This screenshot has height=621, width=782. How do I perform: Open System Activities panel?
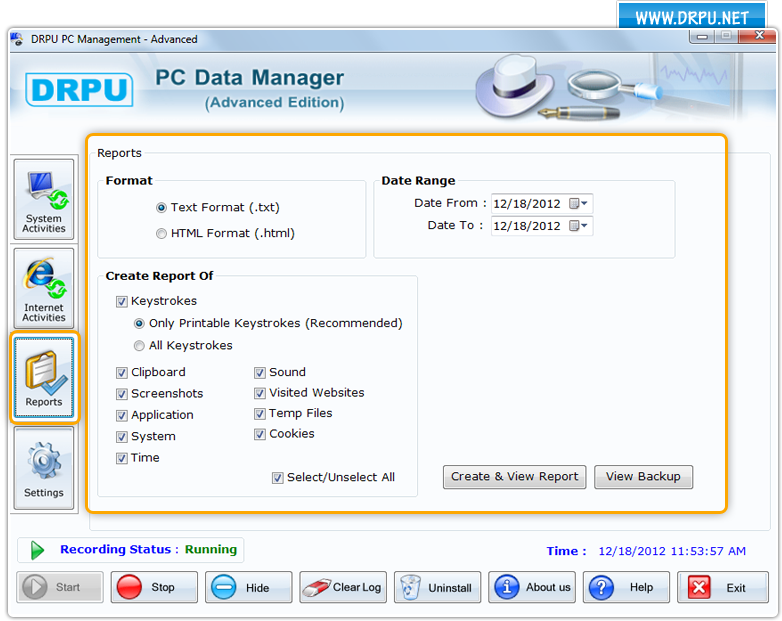click(44, 200)
